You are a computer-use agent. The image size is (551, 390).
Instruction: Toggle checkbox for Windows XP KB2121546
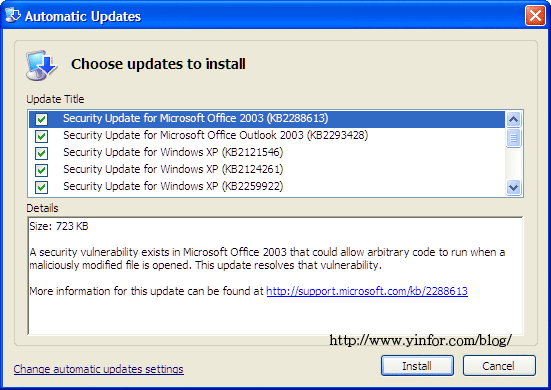[x=41, y=153]
